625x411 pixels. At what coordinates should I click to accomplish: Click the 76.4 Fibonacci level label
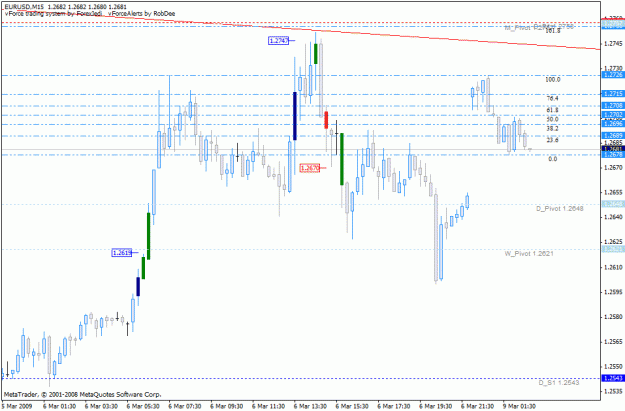coord(552,98)
